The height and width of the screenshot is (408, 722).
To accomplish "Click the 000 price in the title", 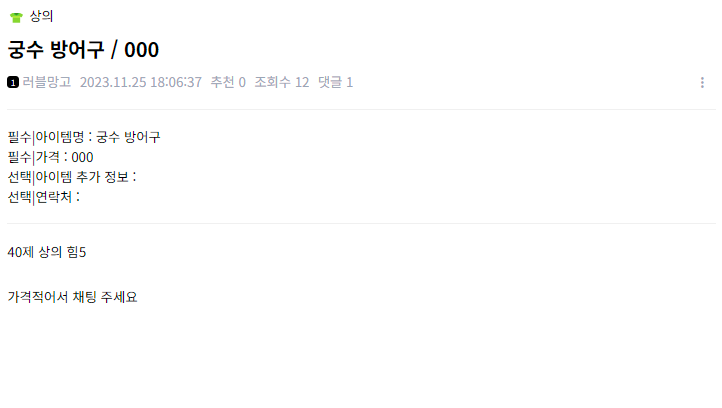I will tap(141, 50).
